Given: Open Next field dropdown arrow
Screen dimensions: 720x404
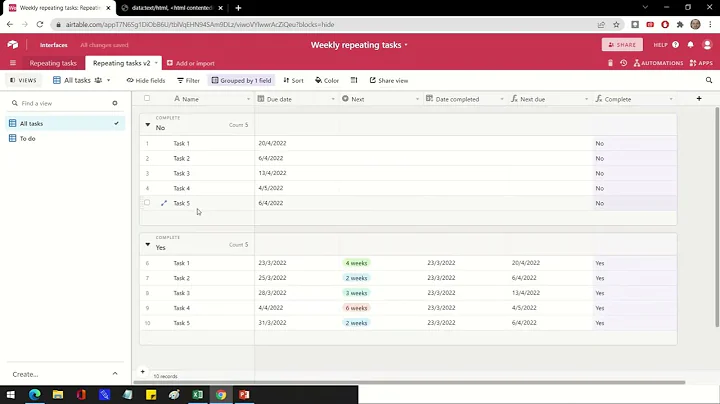Looking at the screenshot, I should coord(417,99).
